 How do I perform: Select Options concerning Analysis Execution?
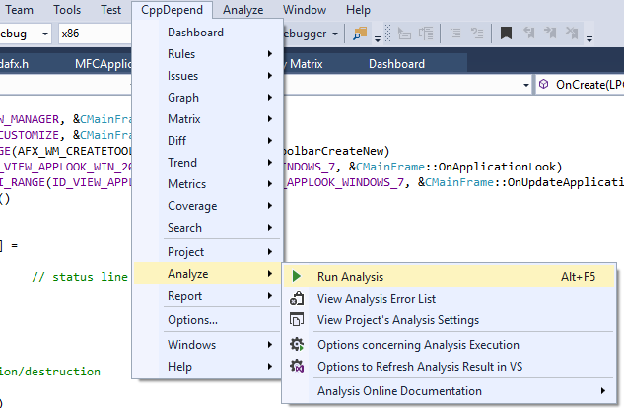point(450,345)
